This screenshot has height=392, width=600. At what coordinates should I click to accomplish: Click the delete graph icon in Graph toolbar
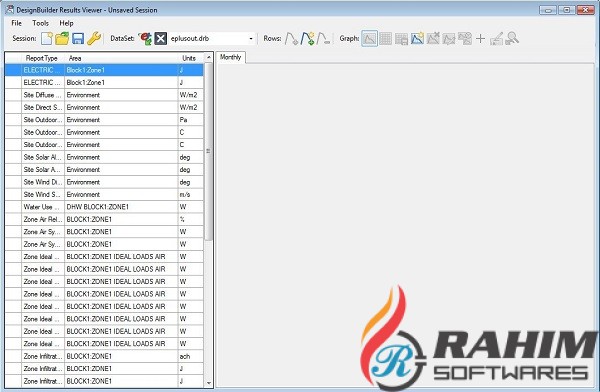coord(433,38)
